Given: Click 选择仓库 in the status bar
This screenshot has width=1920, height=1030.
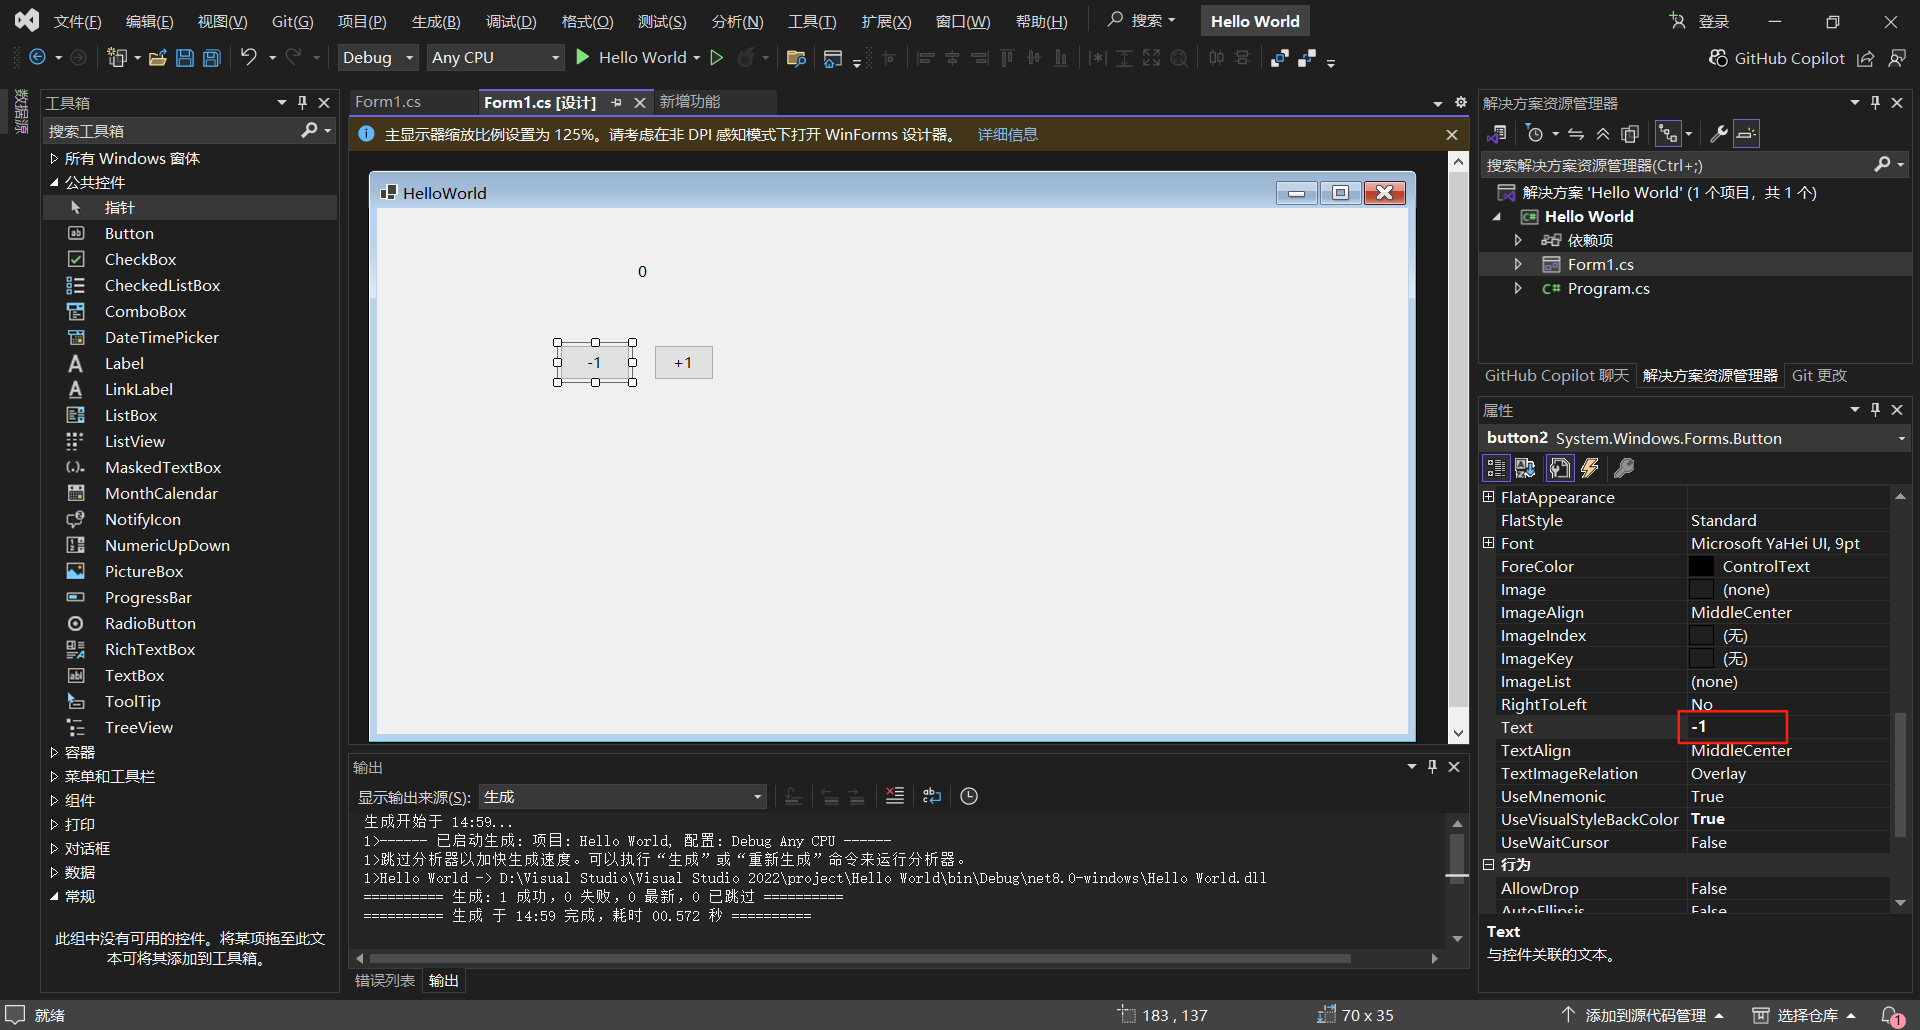Looking at the screenshot, I should click(1804, 1016).
